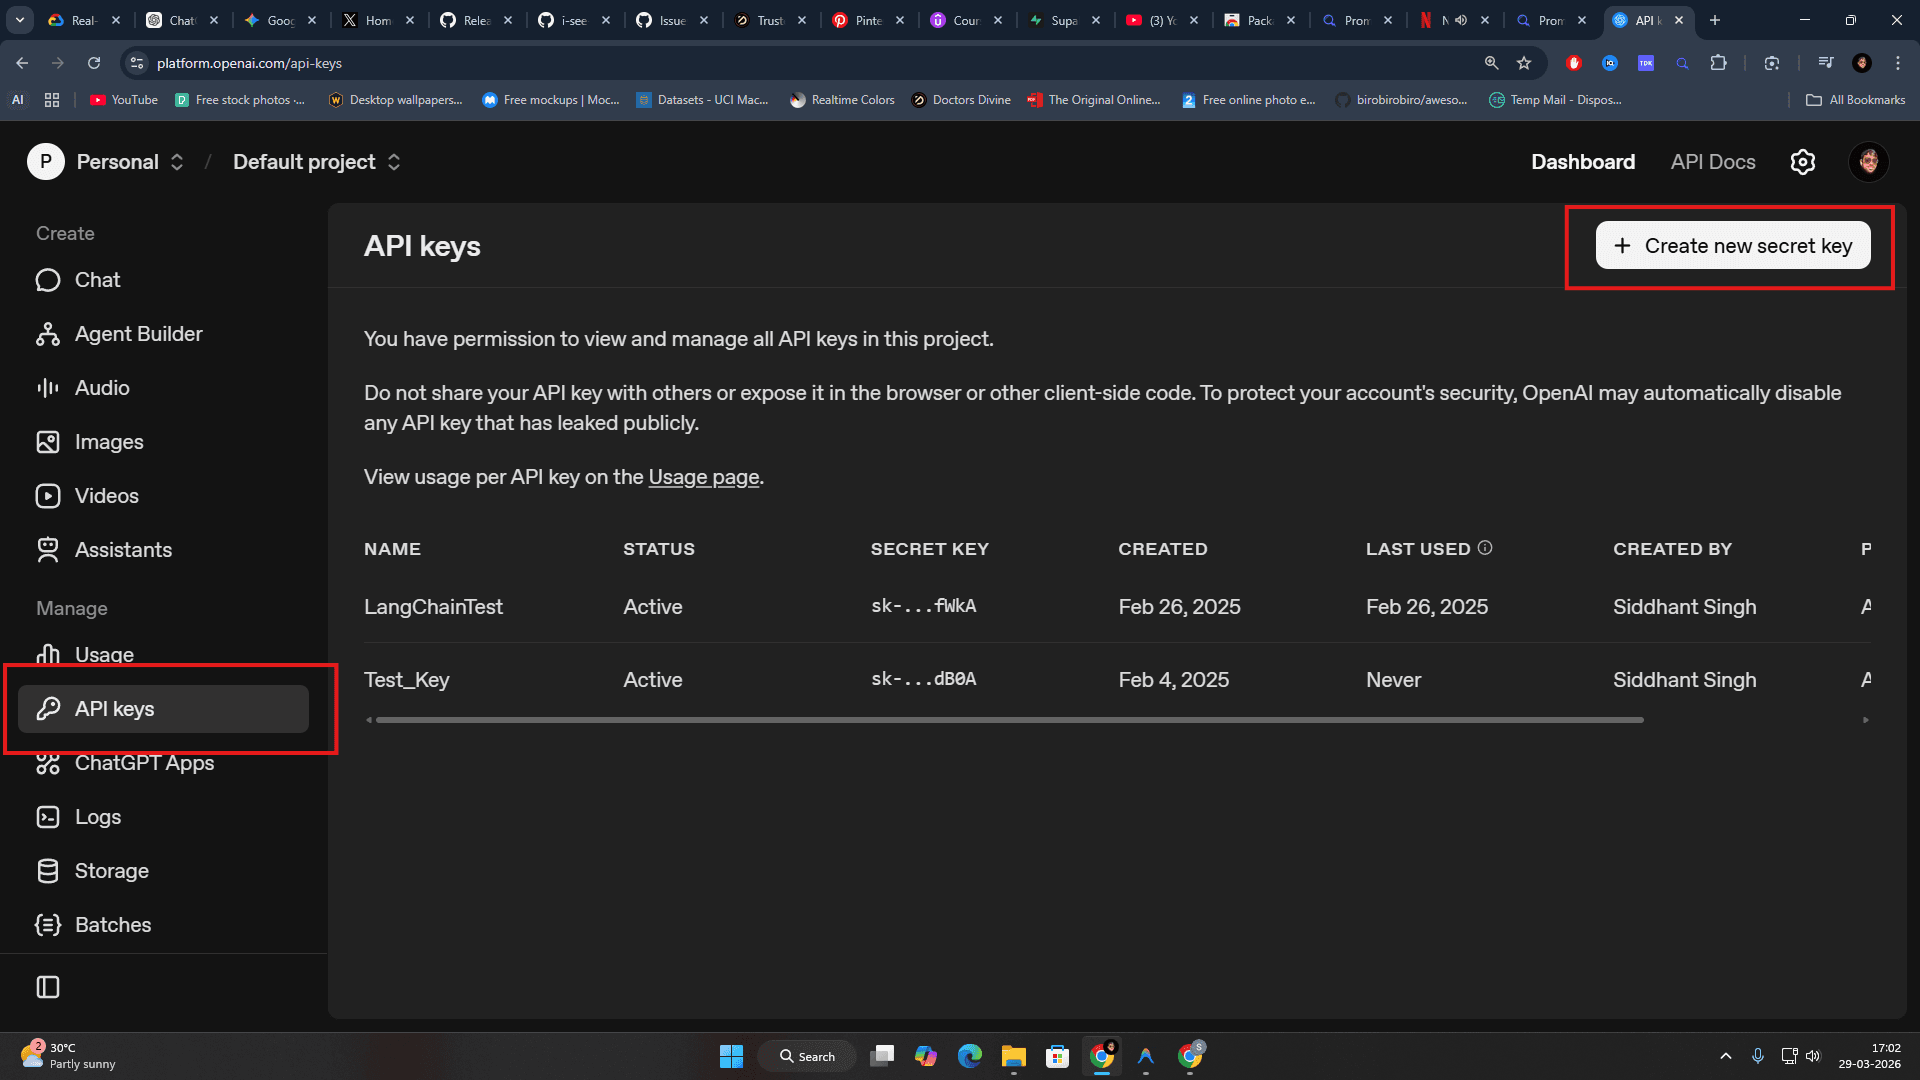The height and width of the screenshot is (1080, 1920).
Task: Go to the Dashboard
Action: pyautogui.click(x=1583, y=161)
